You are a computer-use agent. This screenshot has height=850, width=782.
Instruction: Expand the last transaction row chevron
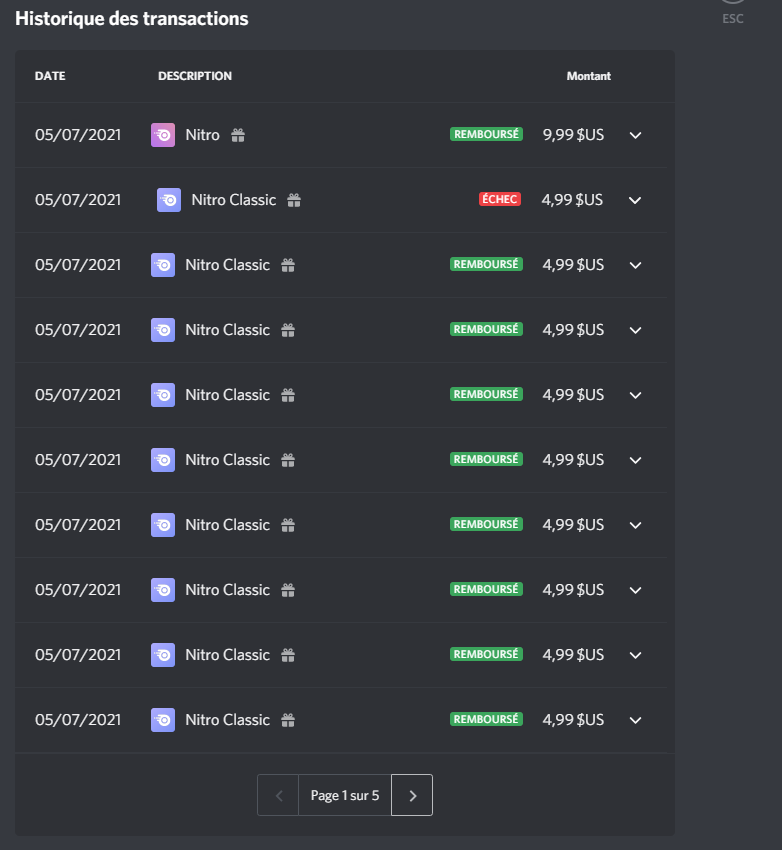635,720
